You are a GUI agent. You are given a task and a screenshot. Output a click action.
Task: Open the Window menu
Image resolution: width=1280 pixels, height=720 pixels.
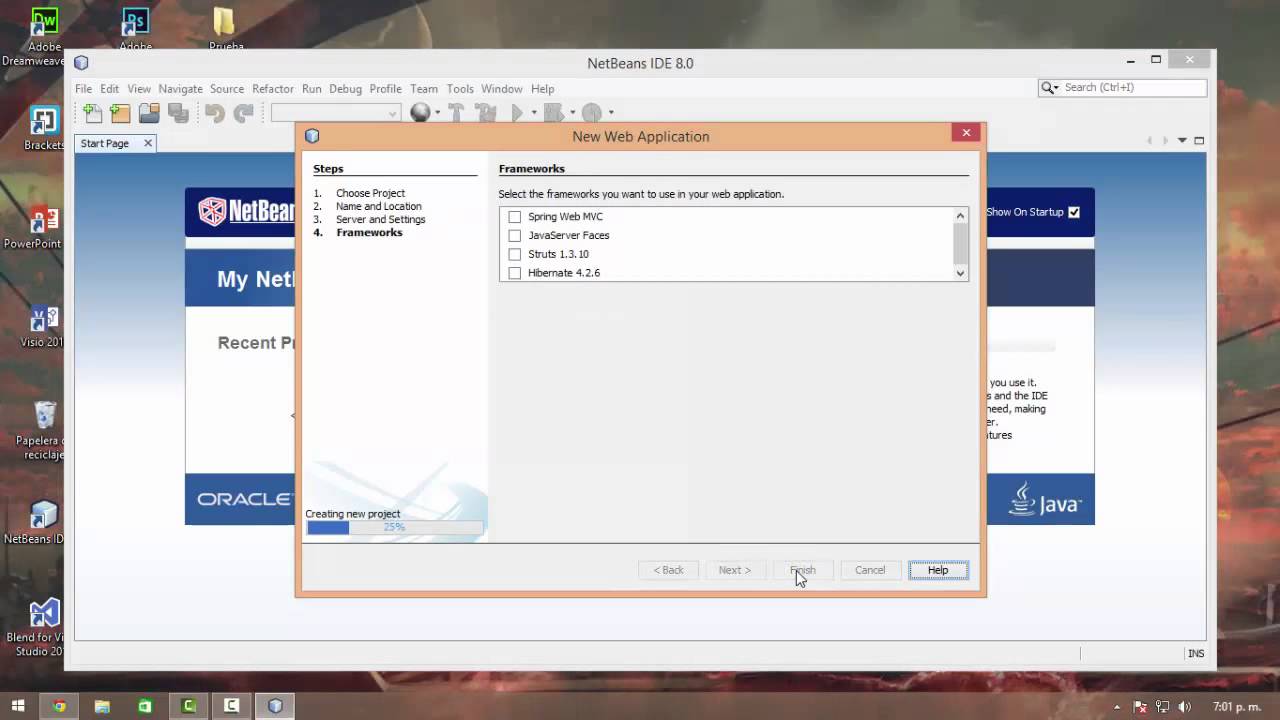point(502,89)
